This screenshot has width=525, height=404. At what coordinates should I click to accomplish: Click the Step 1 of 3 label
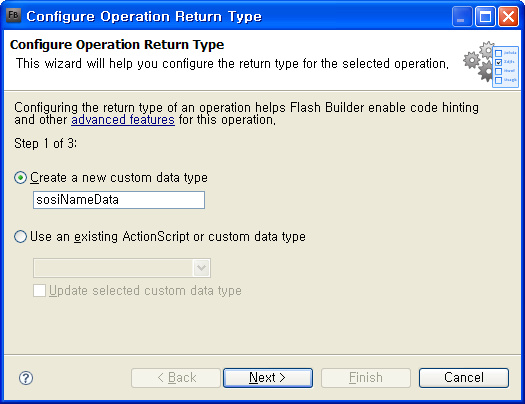(46, 144)
